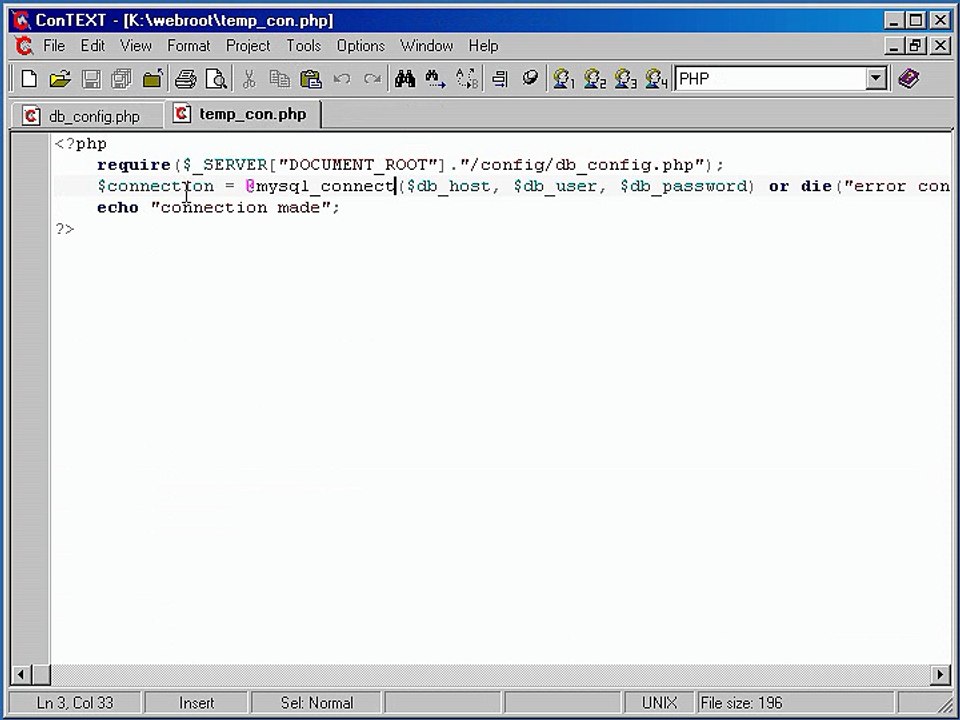Click the 'echo' keyword in line 4

pyautogui.click(x=118, y=208)
